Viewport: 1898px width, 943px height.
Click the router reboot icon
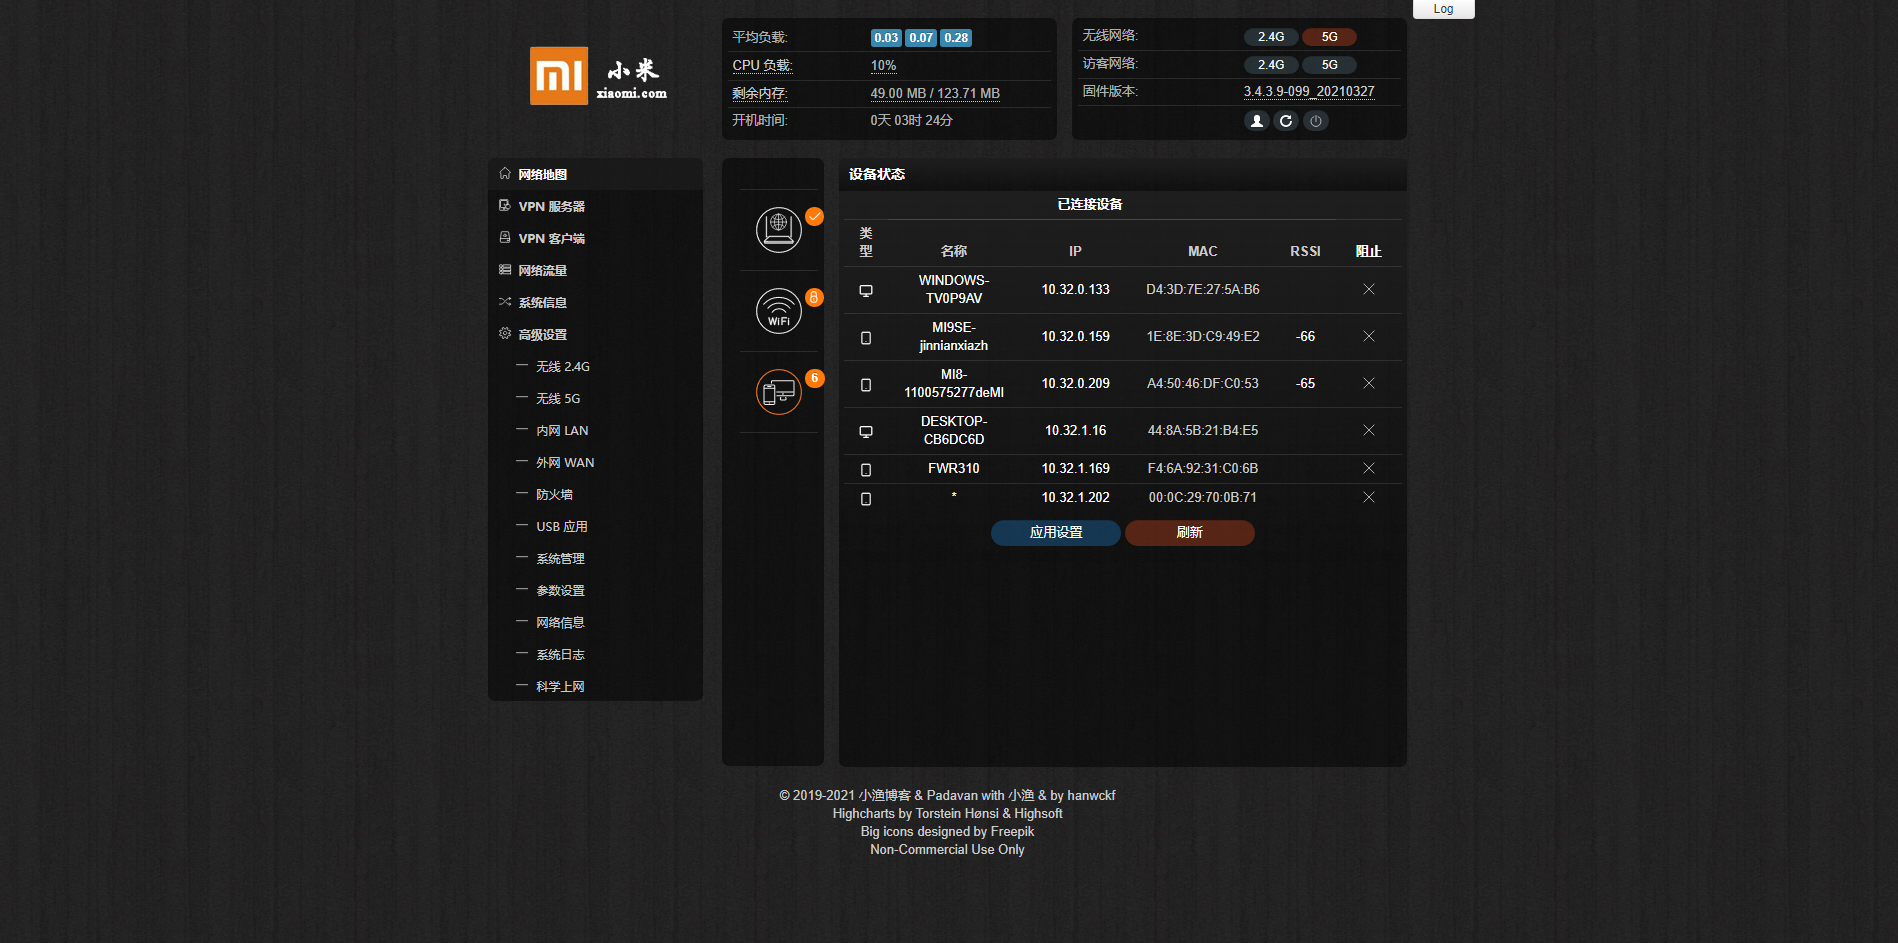tap(1286, 121)
